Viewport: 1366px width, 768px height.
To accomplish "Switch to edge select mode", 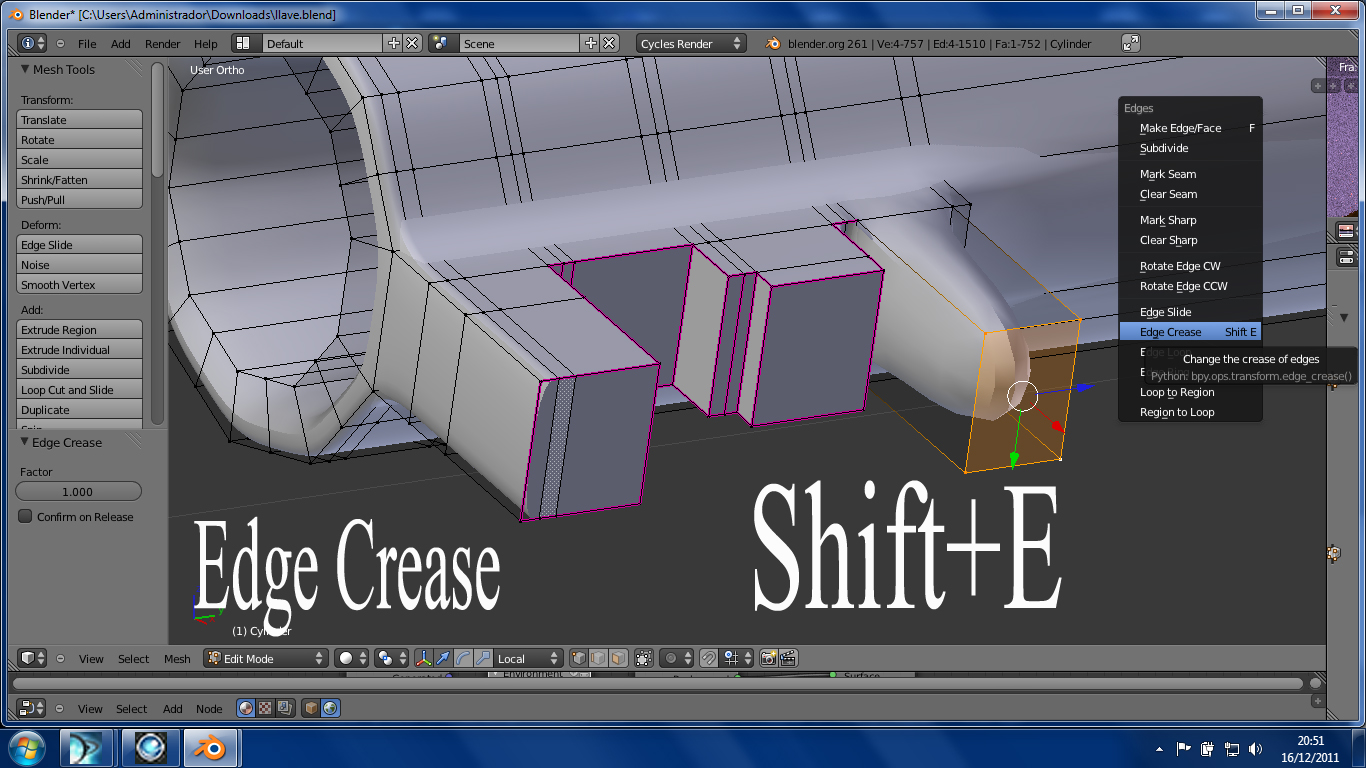I will tap(598, 658).
